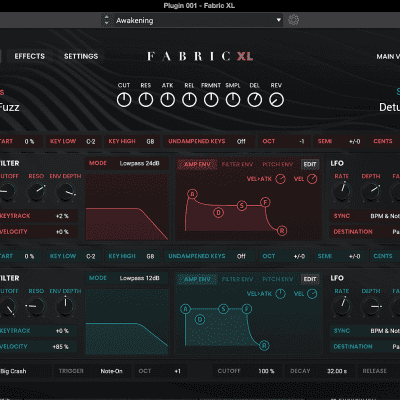Click the teal layer VEL knob
Screen dimensions: 400x400
point(312,294)
